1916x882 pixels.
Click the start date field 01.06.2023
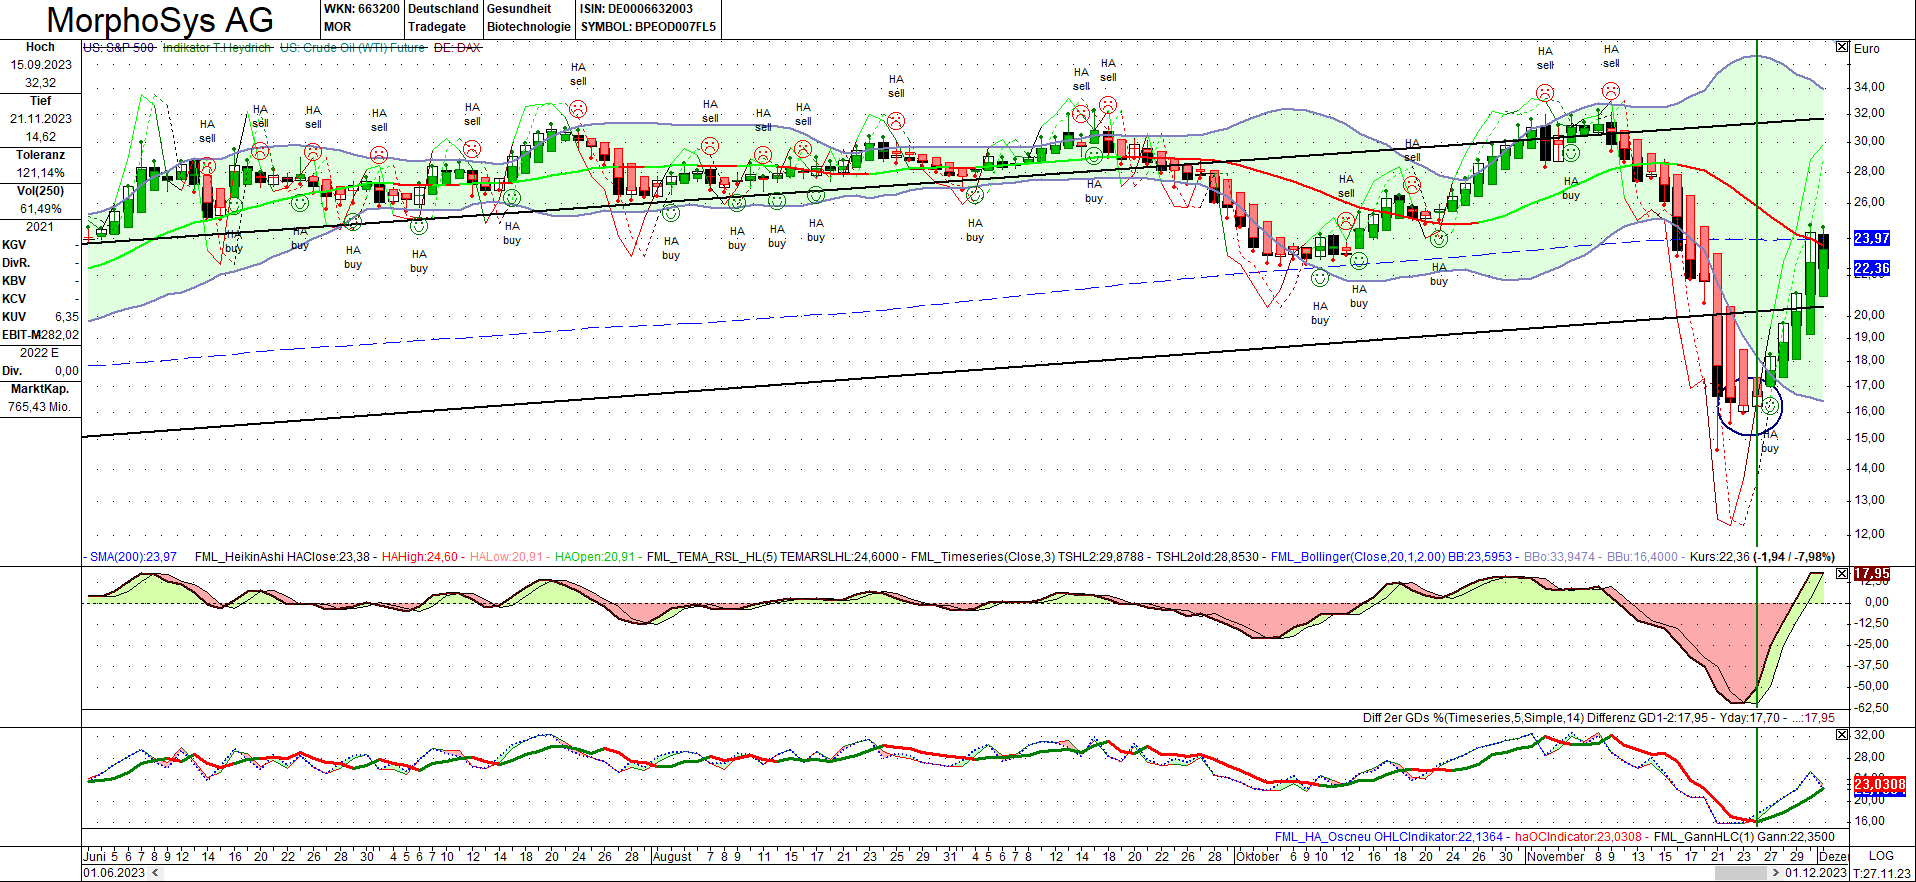point(114,873)
